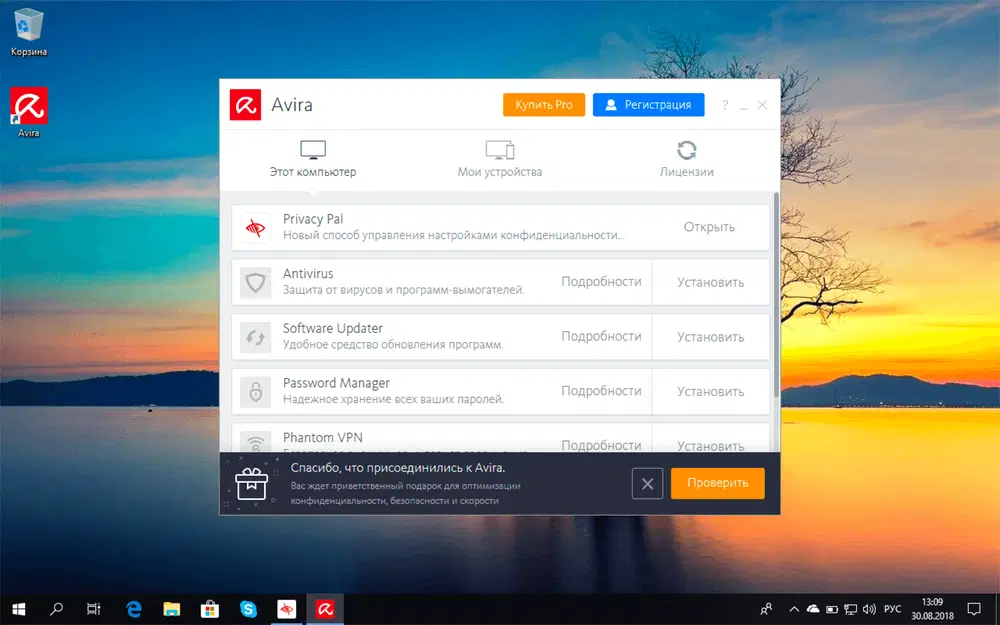Open Privacy Pal using its flamingo icon
The image size is (1000, 625).
[x=254, y=226]
